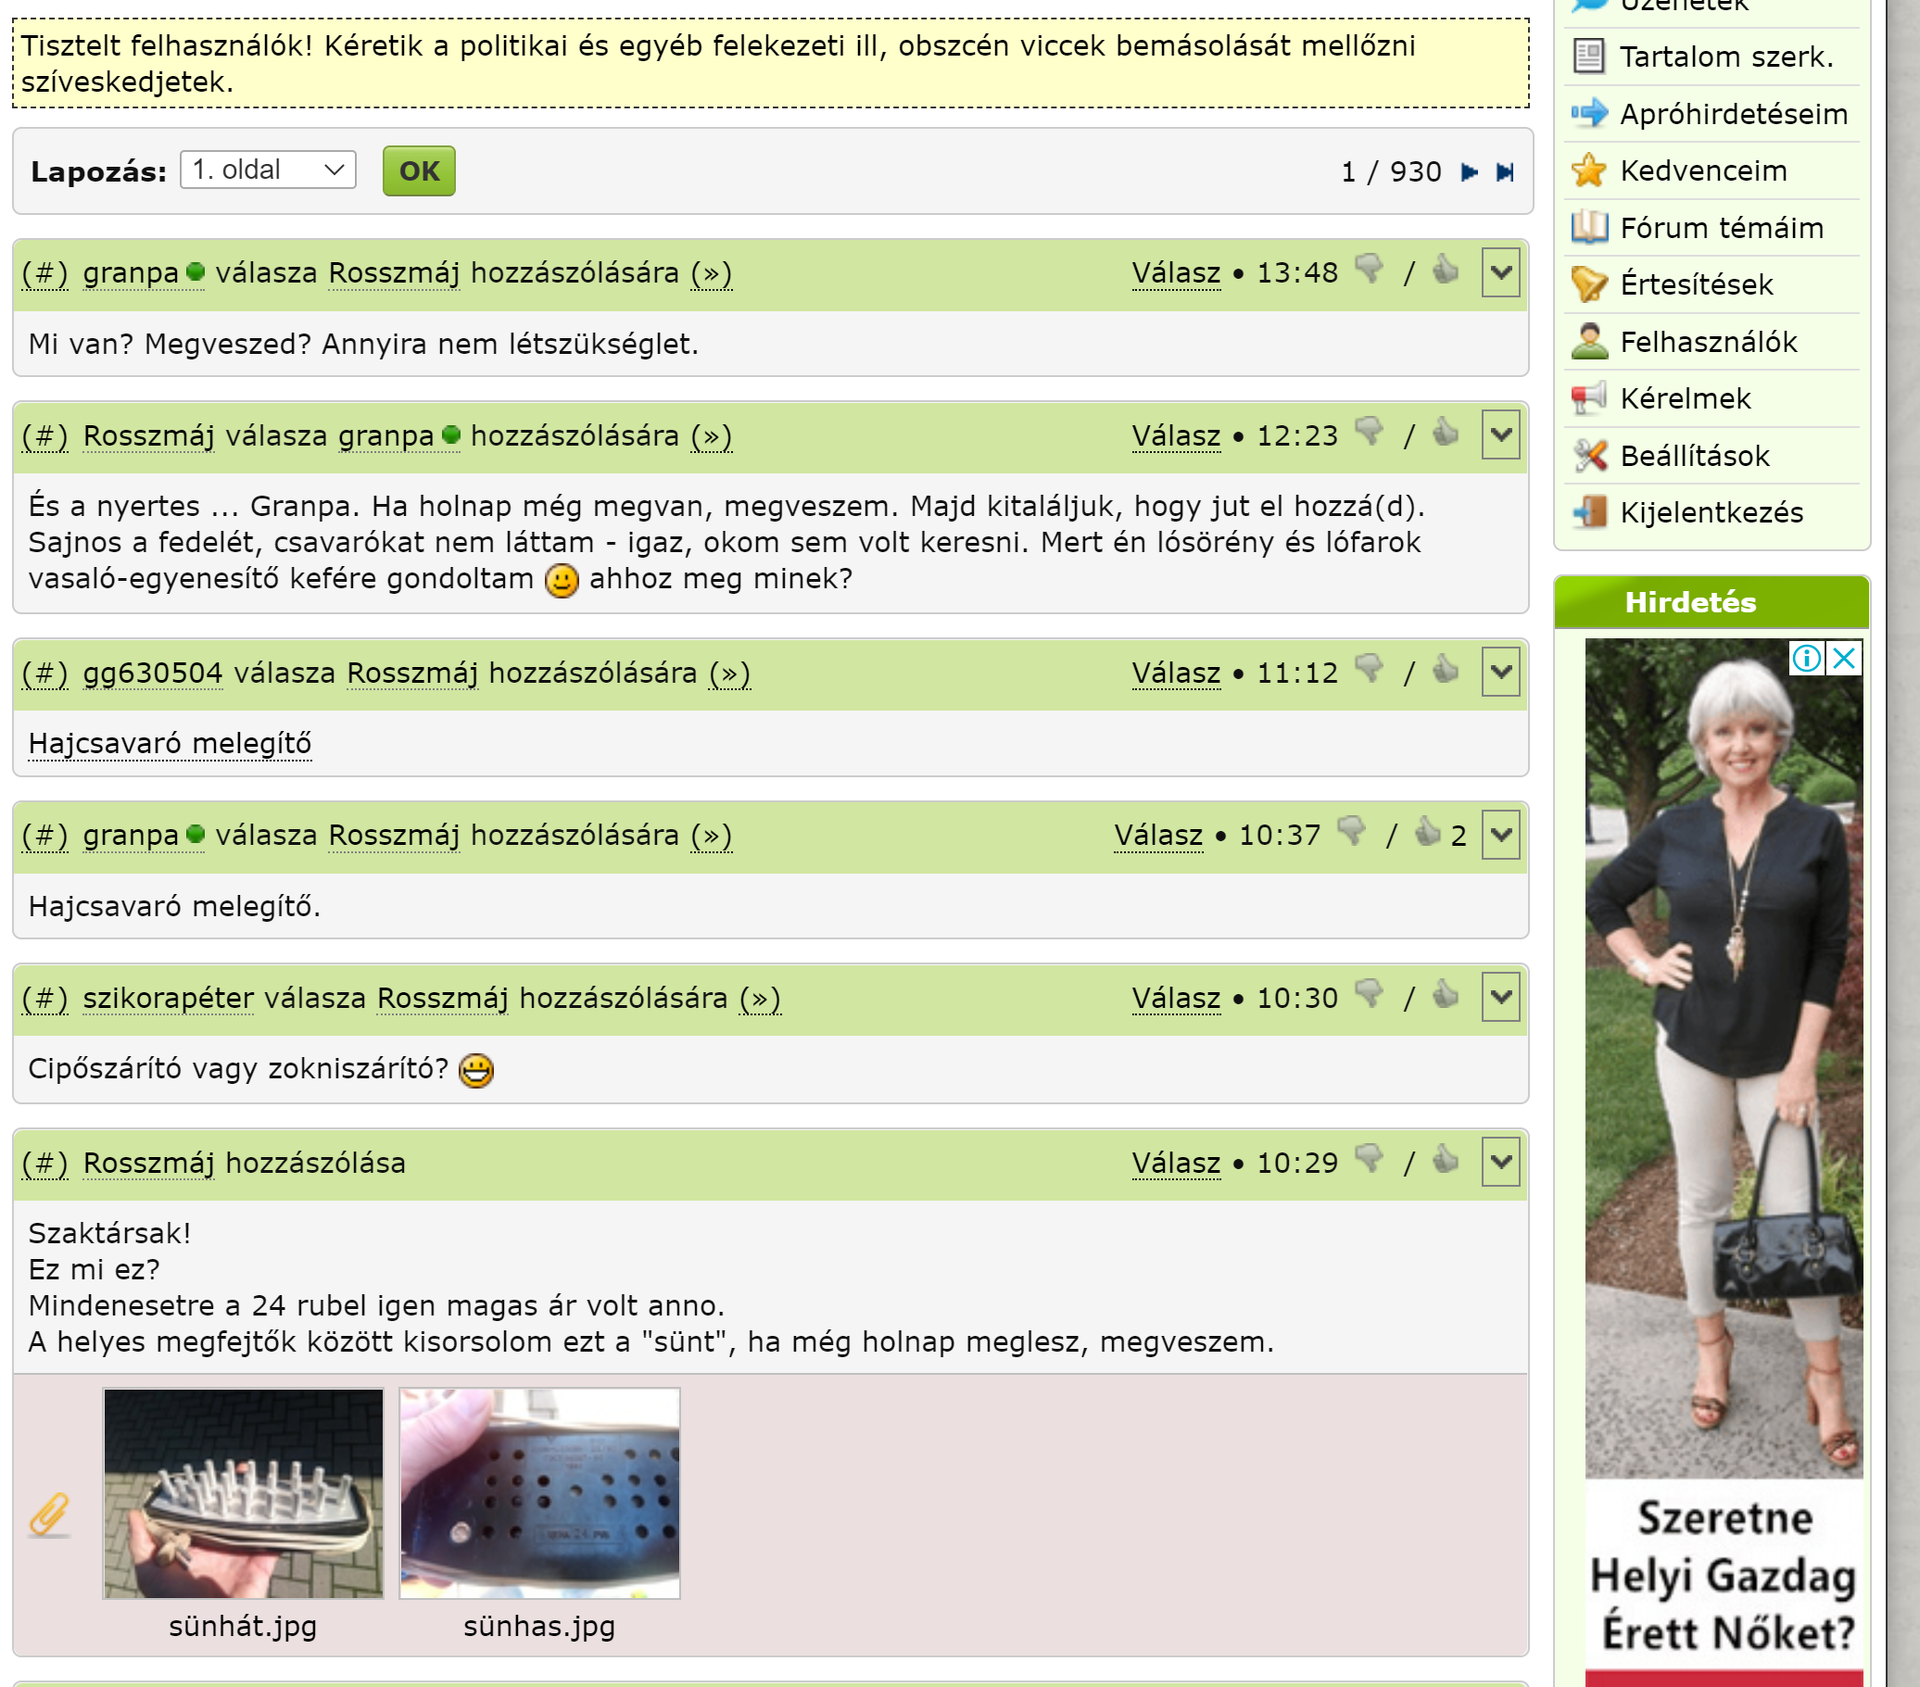Click the ad info icon
The width and height of the screenshot is (1920, 1687).
pos(1806,658)
